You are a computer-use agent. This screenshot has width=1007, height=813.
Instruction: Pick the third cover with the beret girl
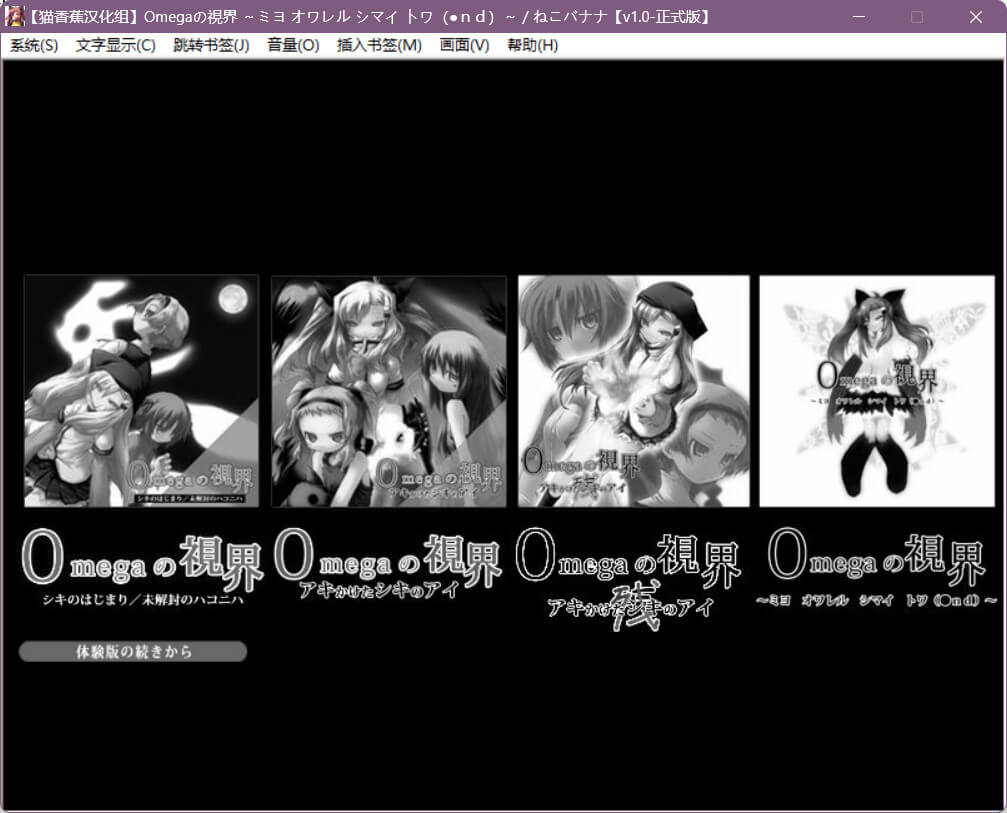click(633, 391)
